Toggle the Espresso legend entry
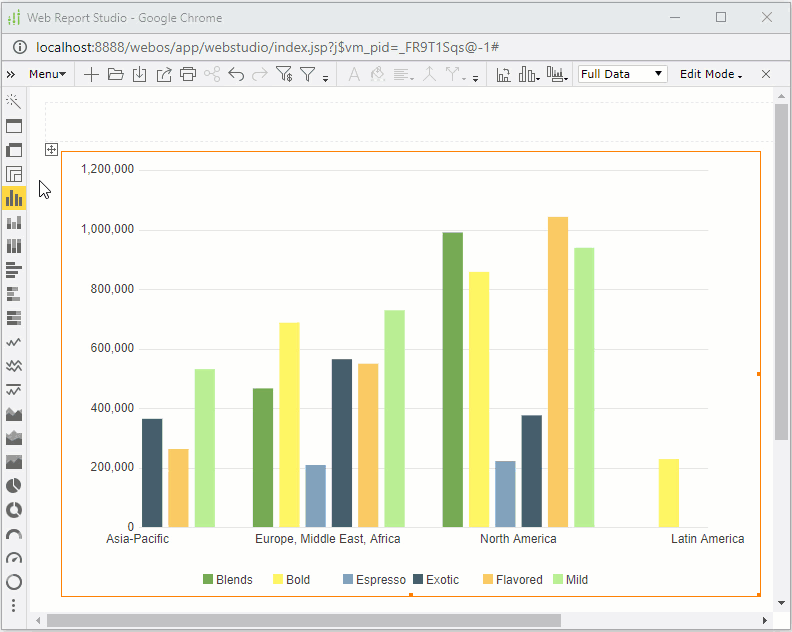The image size is (792, 632). tap(374, 580)
